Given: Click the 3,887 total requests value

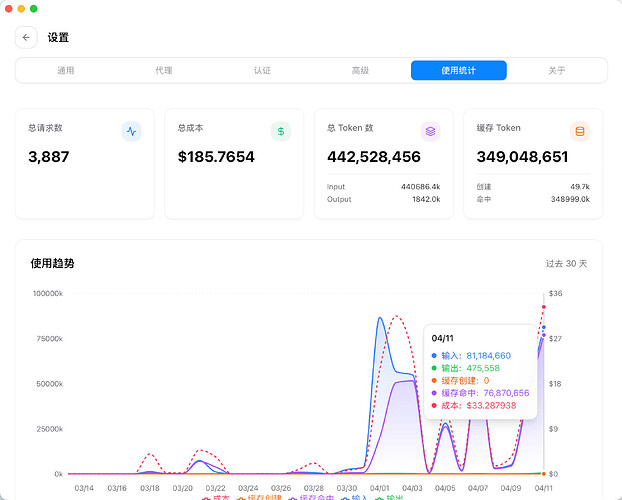Looking at the screenshot, I should [49, 157].
